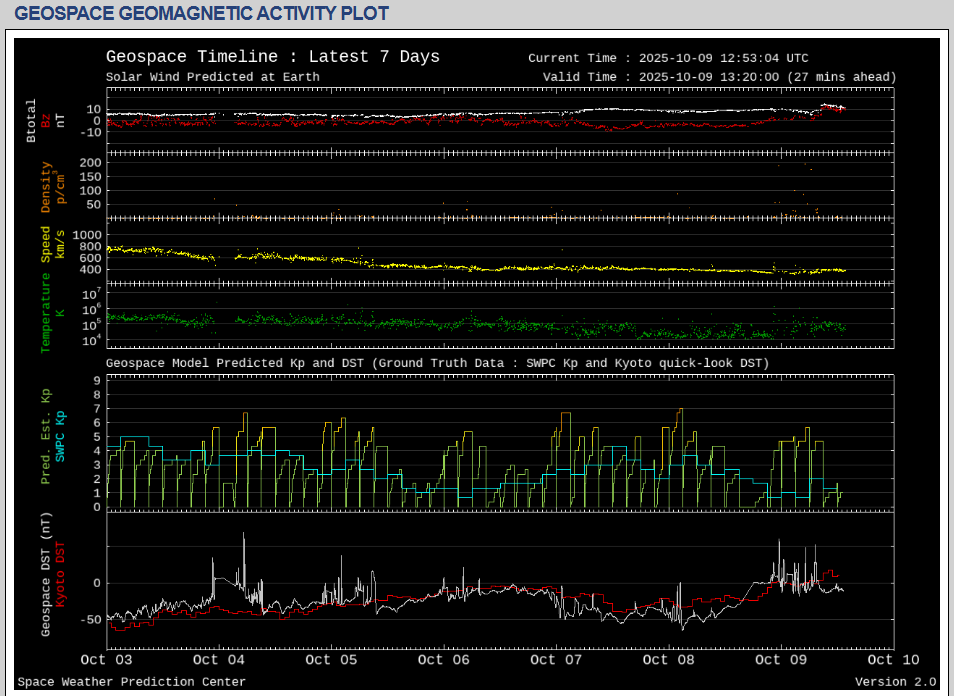This screenshot has width=954, height=696.
Task: Click the white Btotal axis label
Action: coord(32,120)
